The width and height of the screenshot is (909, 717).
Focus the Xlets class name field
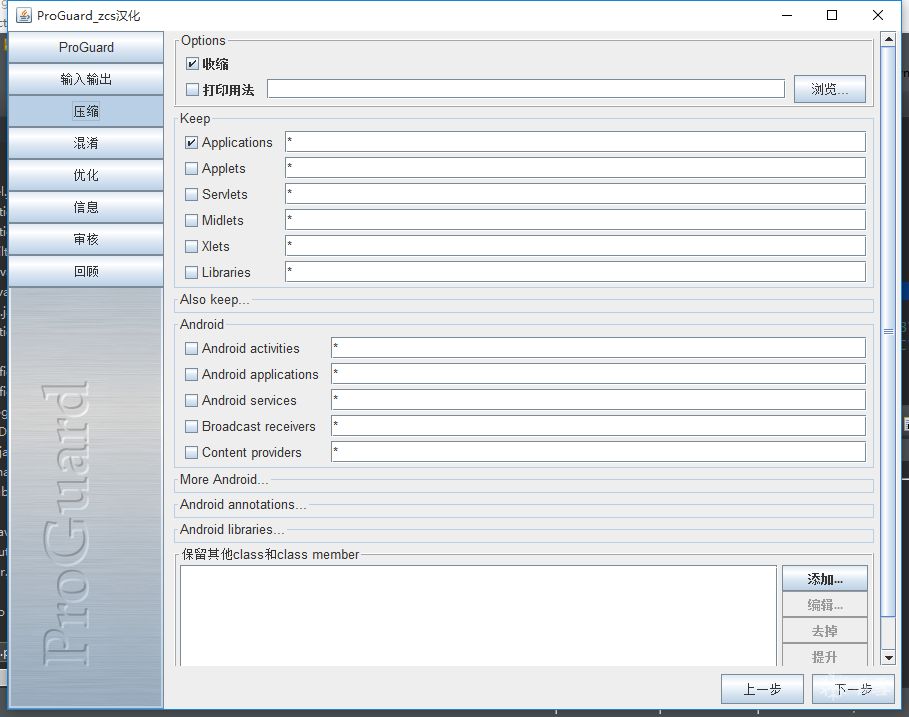click(576, 246)
